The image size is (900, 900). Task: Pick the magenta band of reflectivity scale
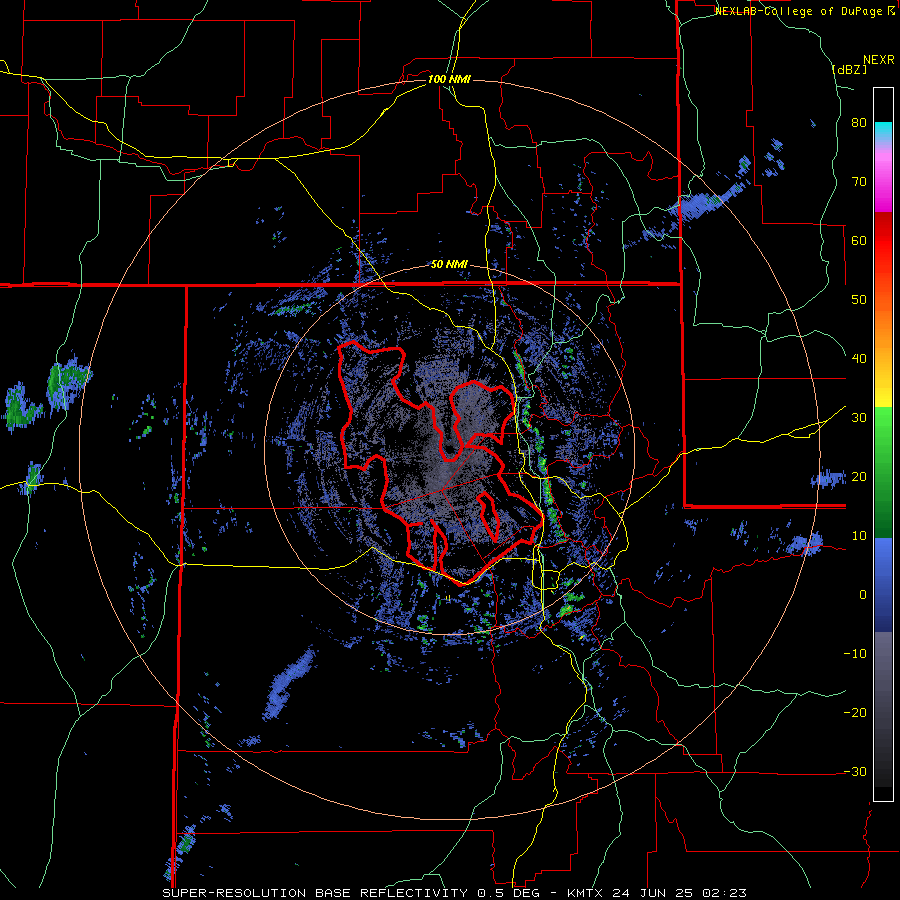click(x=883, y=184)
